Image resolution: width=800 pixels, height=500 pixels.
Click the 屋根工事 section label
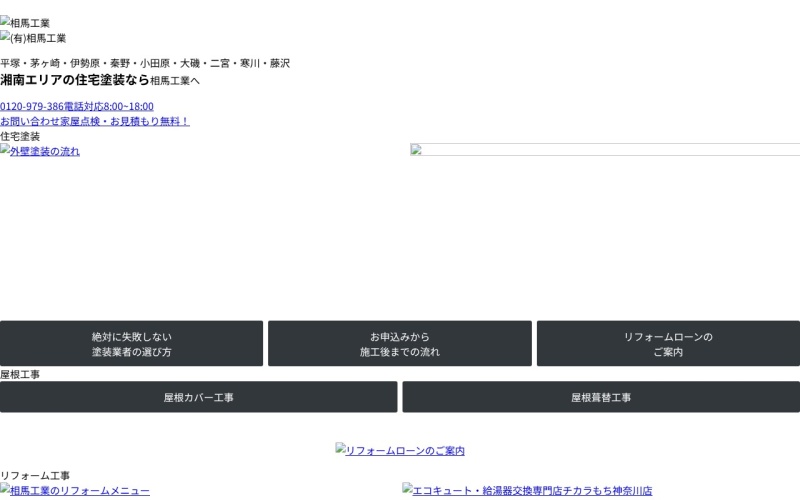click(20, 374)
